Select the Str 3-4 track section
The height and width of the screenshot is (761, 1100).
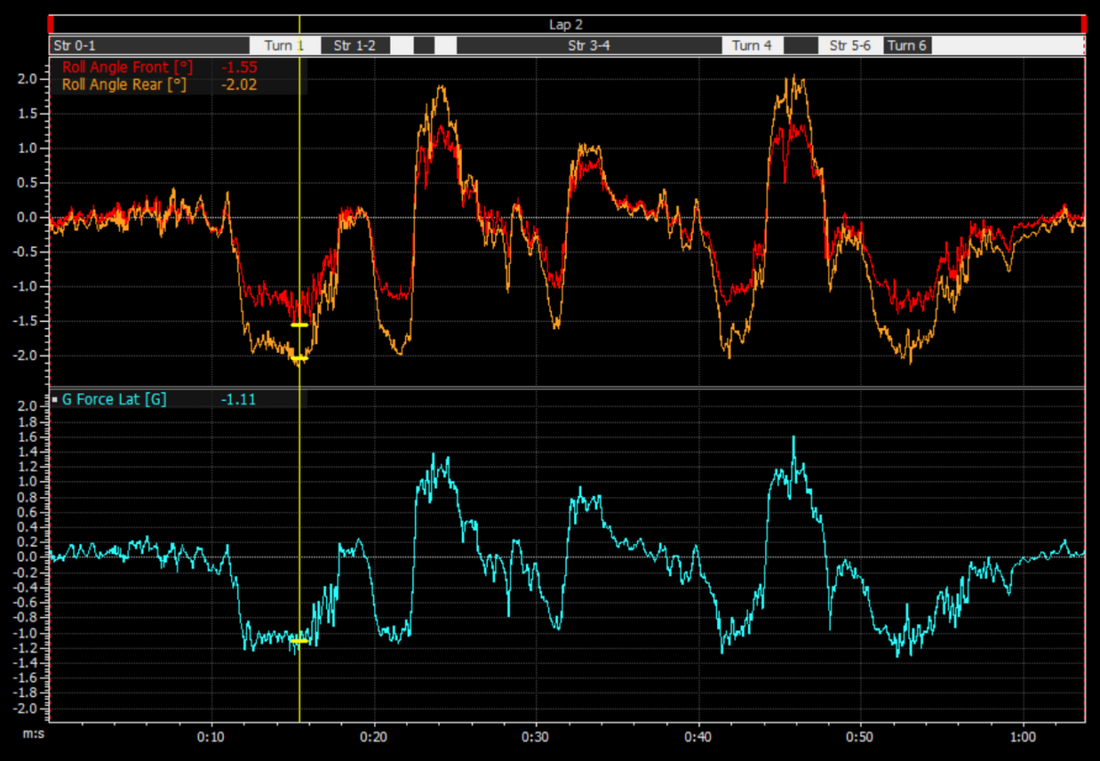[589, 46]
